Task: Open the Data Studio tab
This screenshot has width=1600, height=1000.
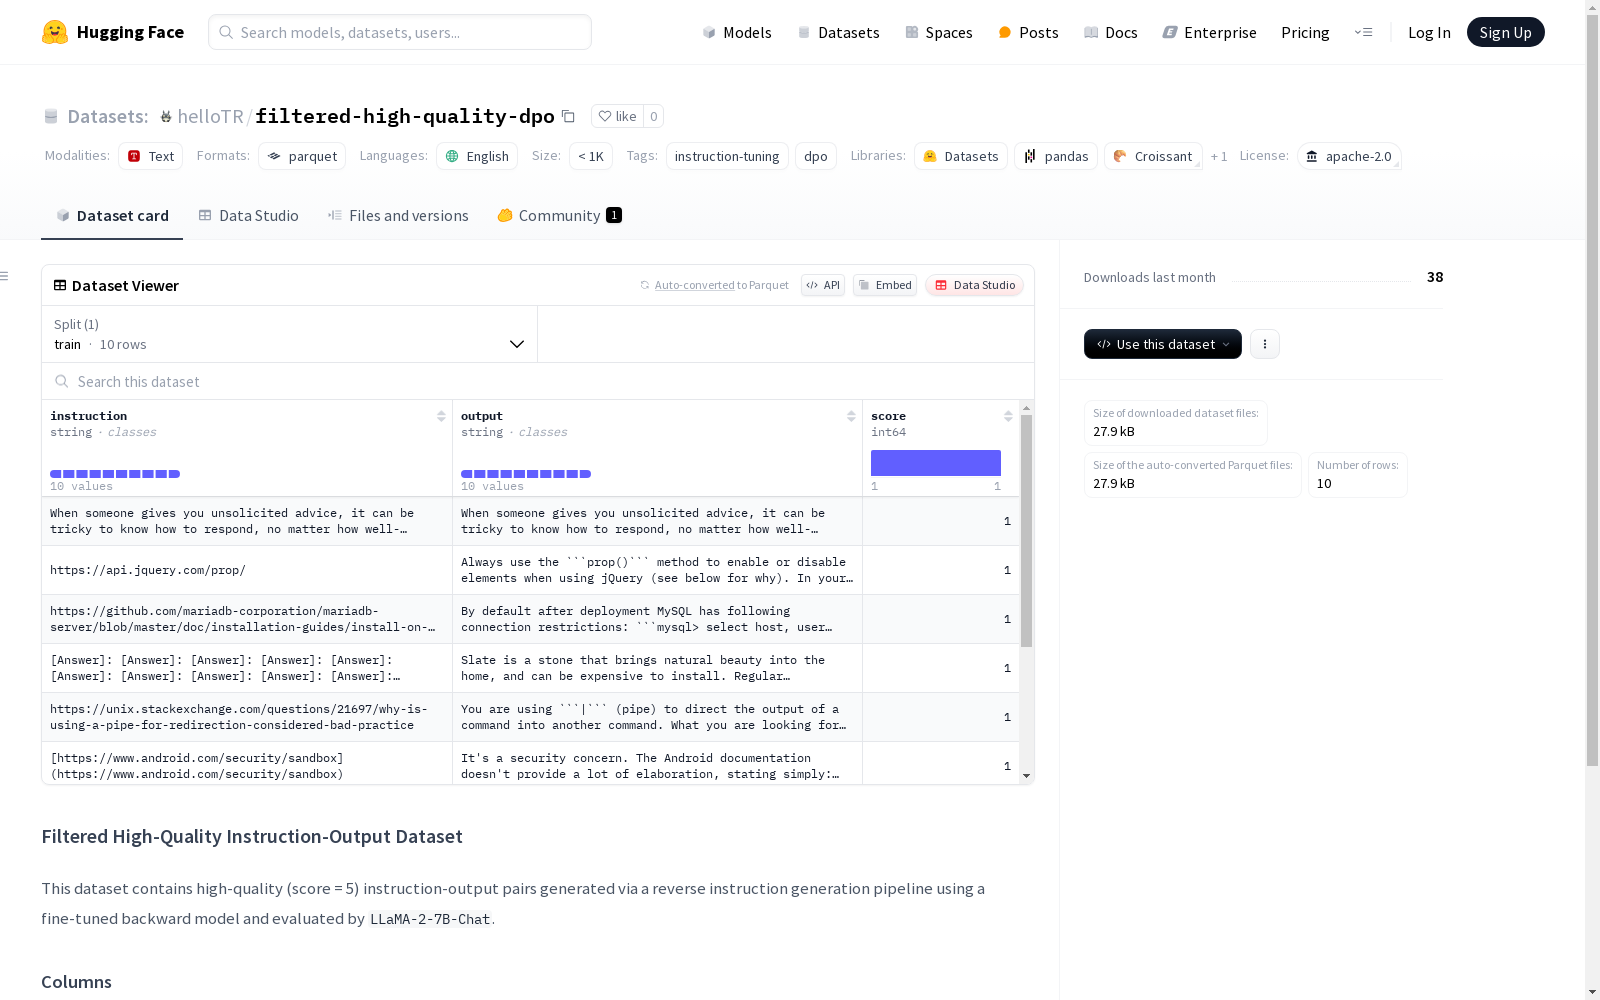Action: pos(249,216)
